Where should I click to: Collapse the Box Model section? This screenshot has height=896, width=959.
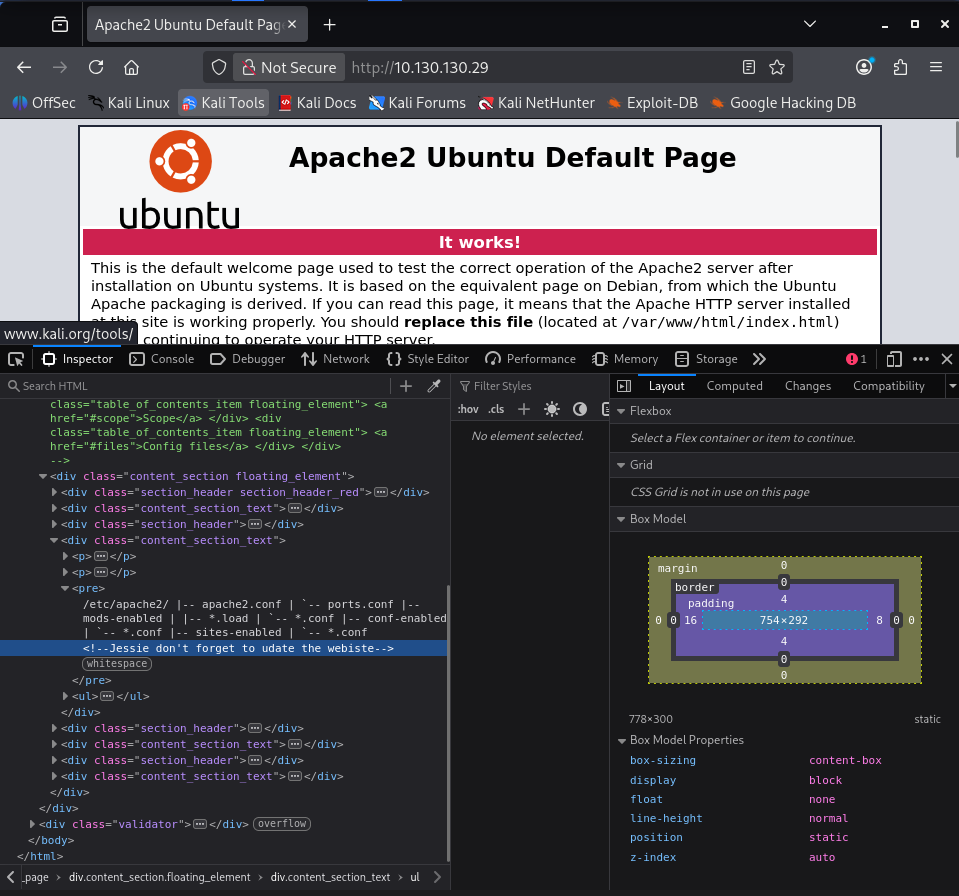click(621, 519)
